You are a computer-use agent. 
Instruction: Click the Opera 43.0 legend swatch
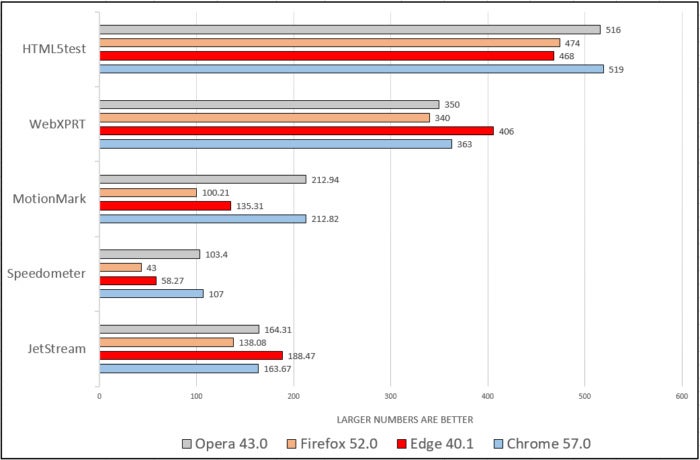(187, 444)
